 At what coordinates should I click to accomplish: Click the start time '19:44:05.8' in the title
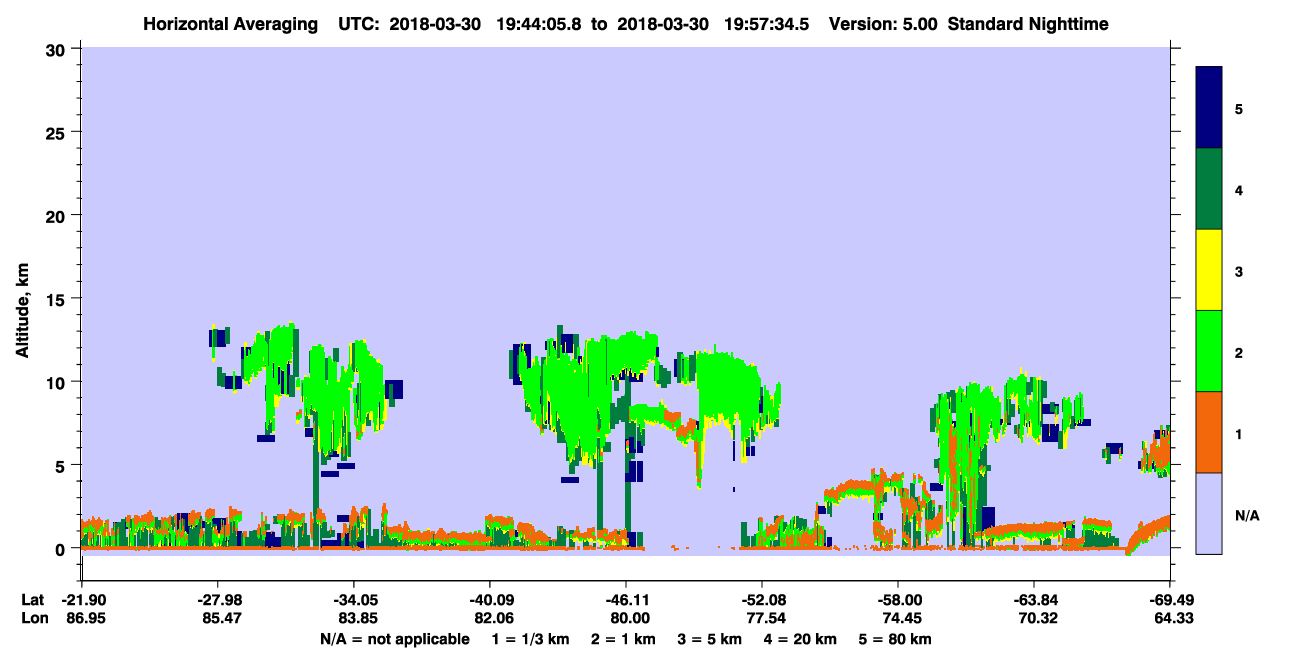[x=537, y=23]
